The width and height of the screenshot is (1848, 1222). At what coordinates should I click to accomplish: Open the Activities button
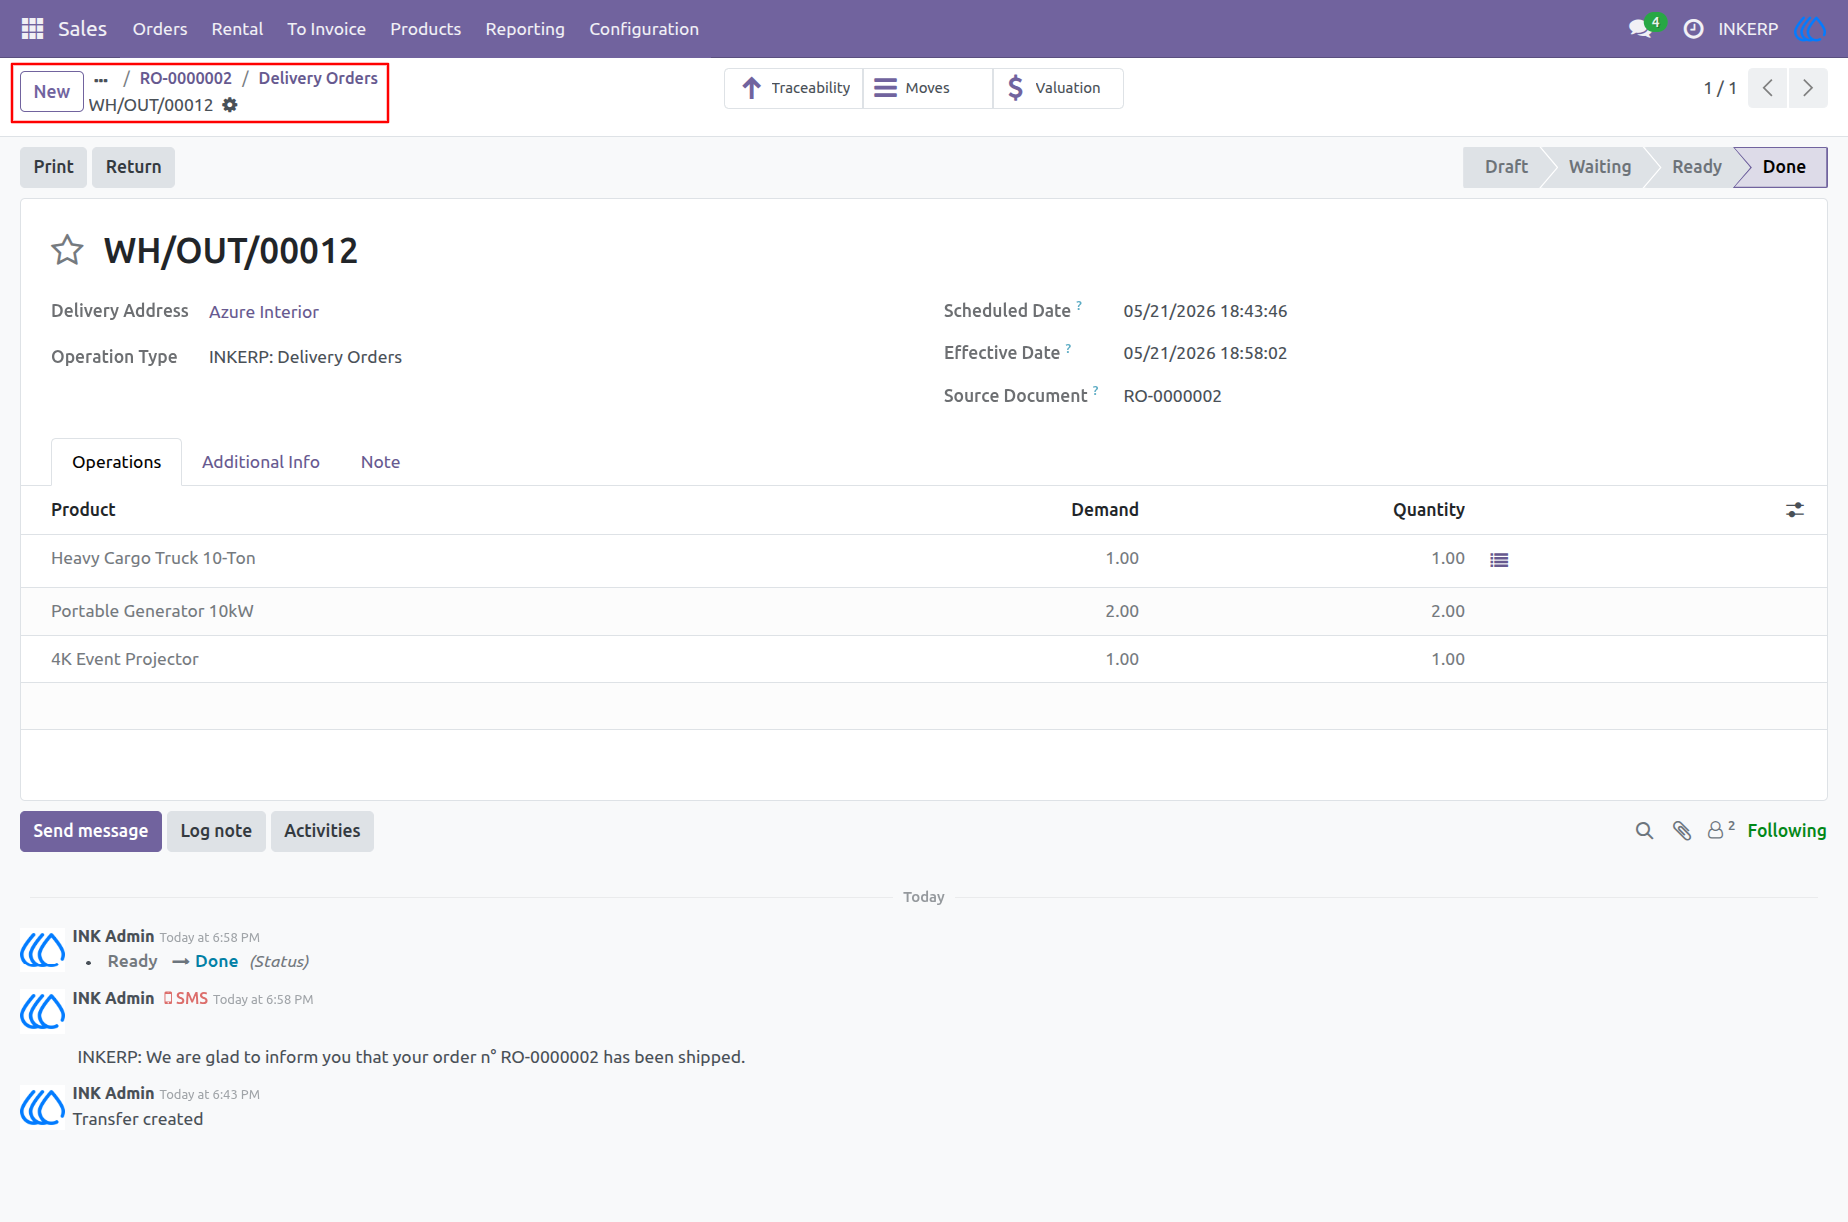tap(322, 831)
